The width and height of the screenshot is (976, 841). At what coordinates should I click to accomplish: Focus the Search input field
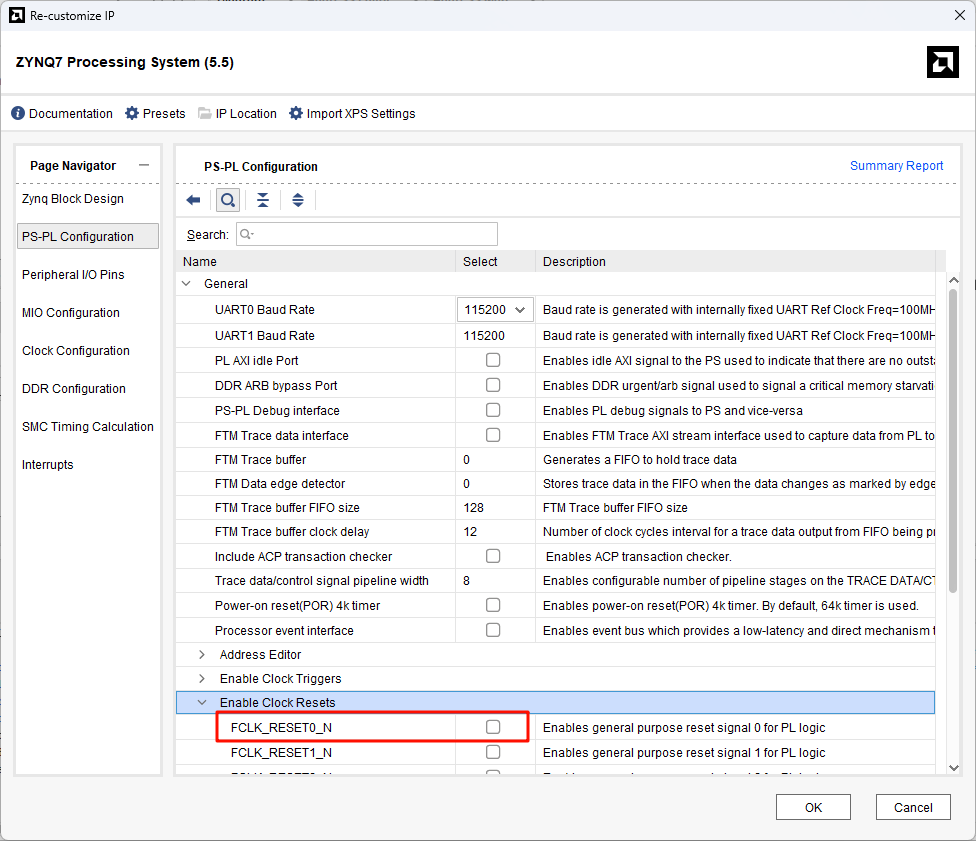point(367,234)
